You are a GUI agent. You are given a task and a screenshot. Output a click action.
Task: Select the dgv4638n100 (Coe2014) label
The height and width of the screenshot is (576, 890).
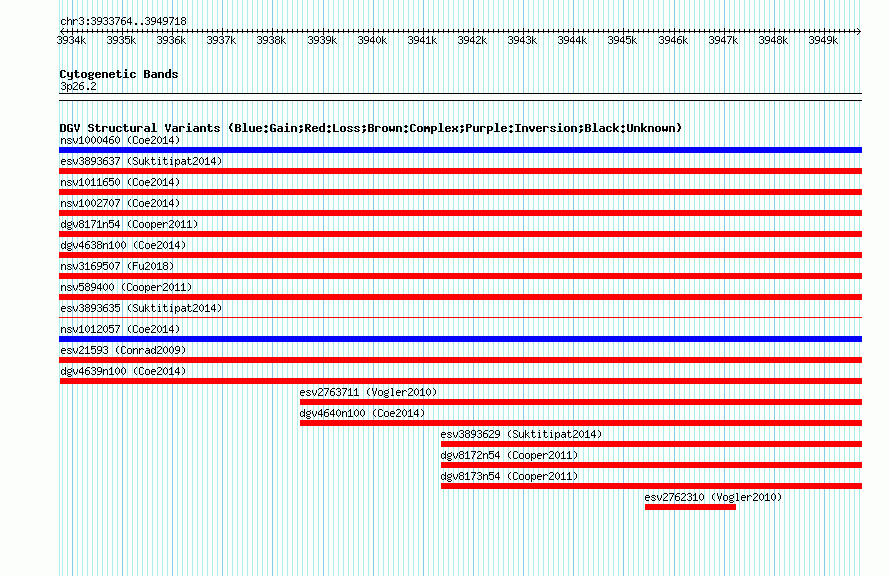pyautogui.click(x=123, y=245)
